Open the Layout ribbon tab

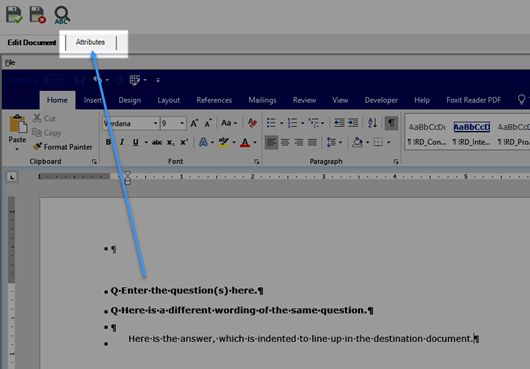click(168, 100)
